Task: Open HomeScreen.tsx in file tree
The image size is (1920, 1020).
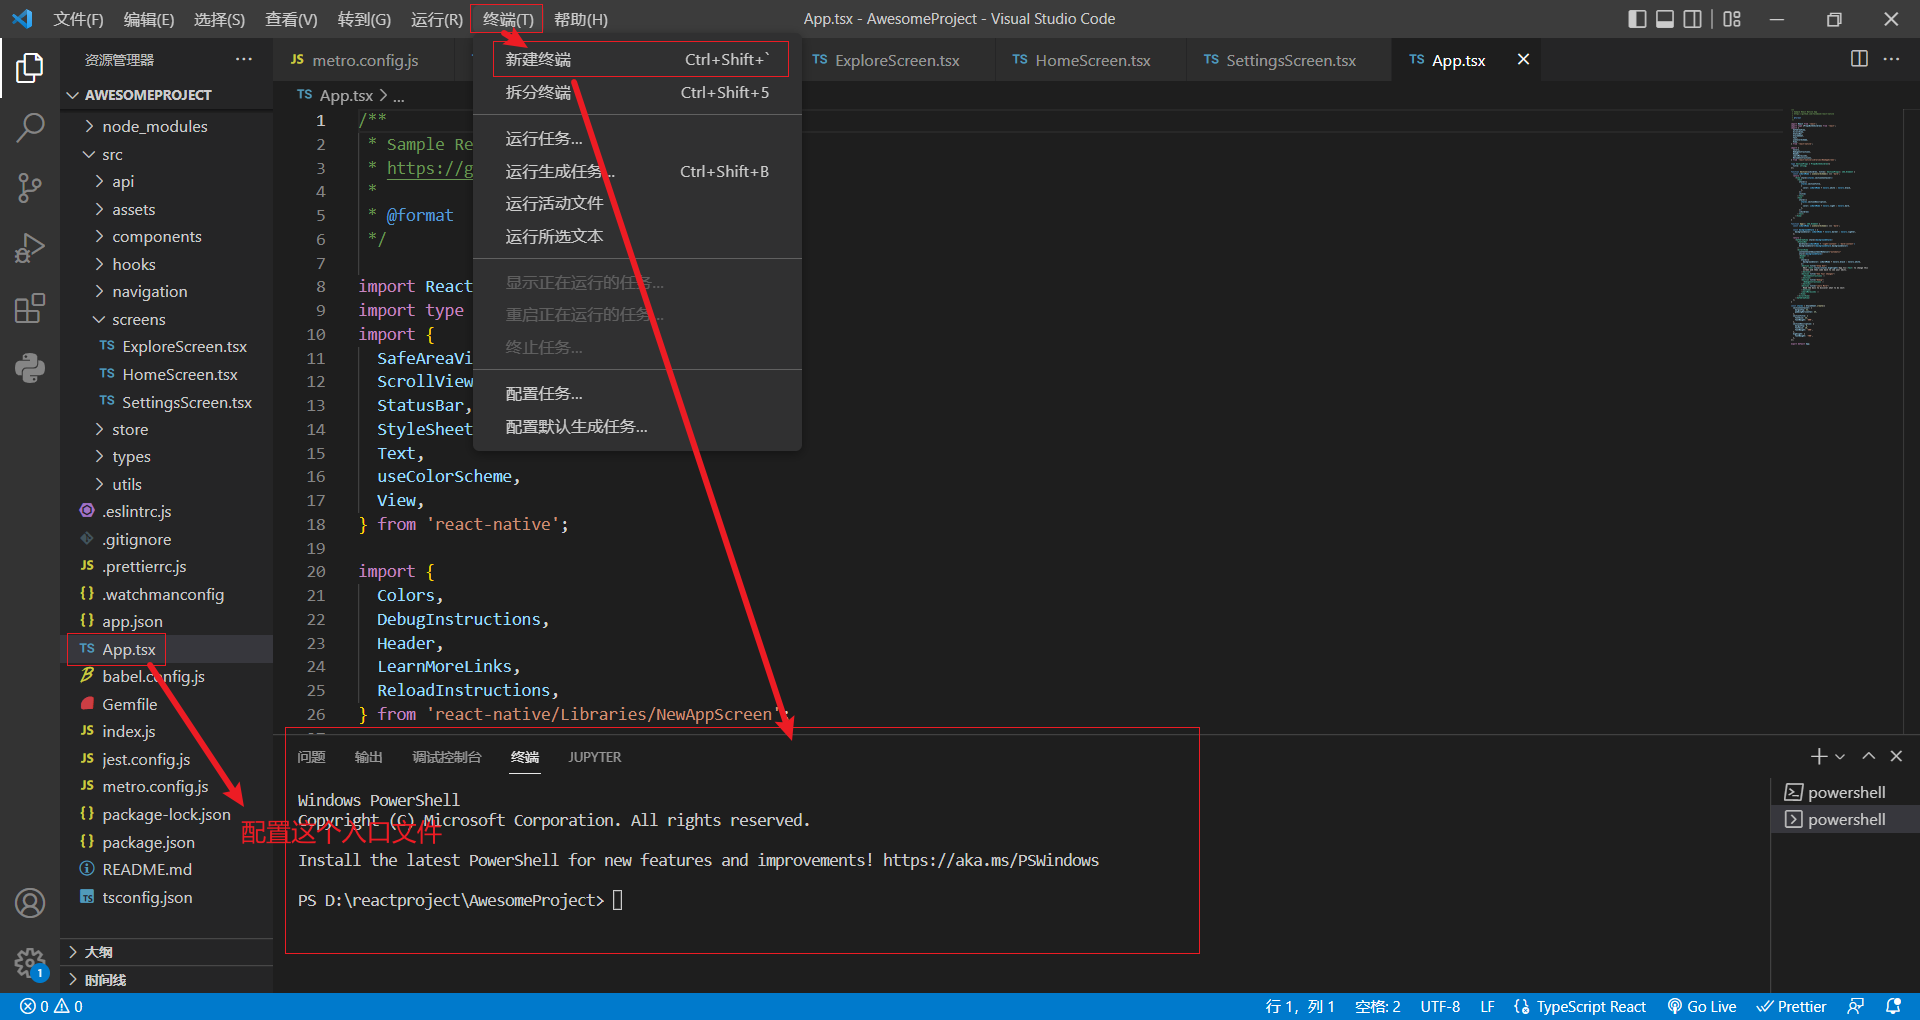Action: (180, 374)
